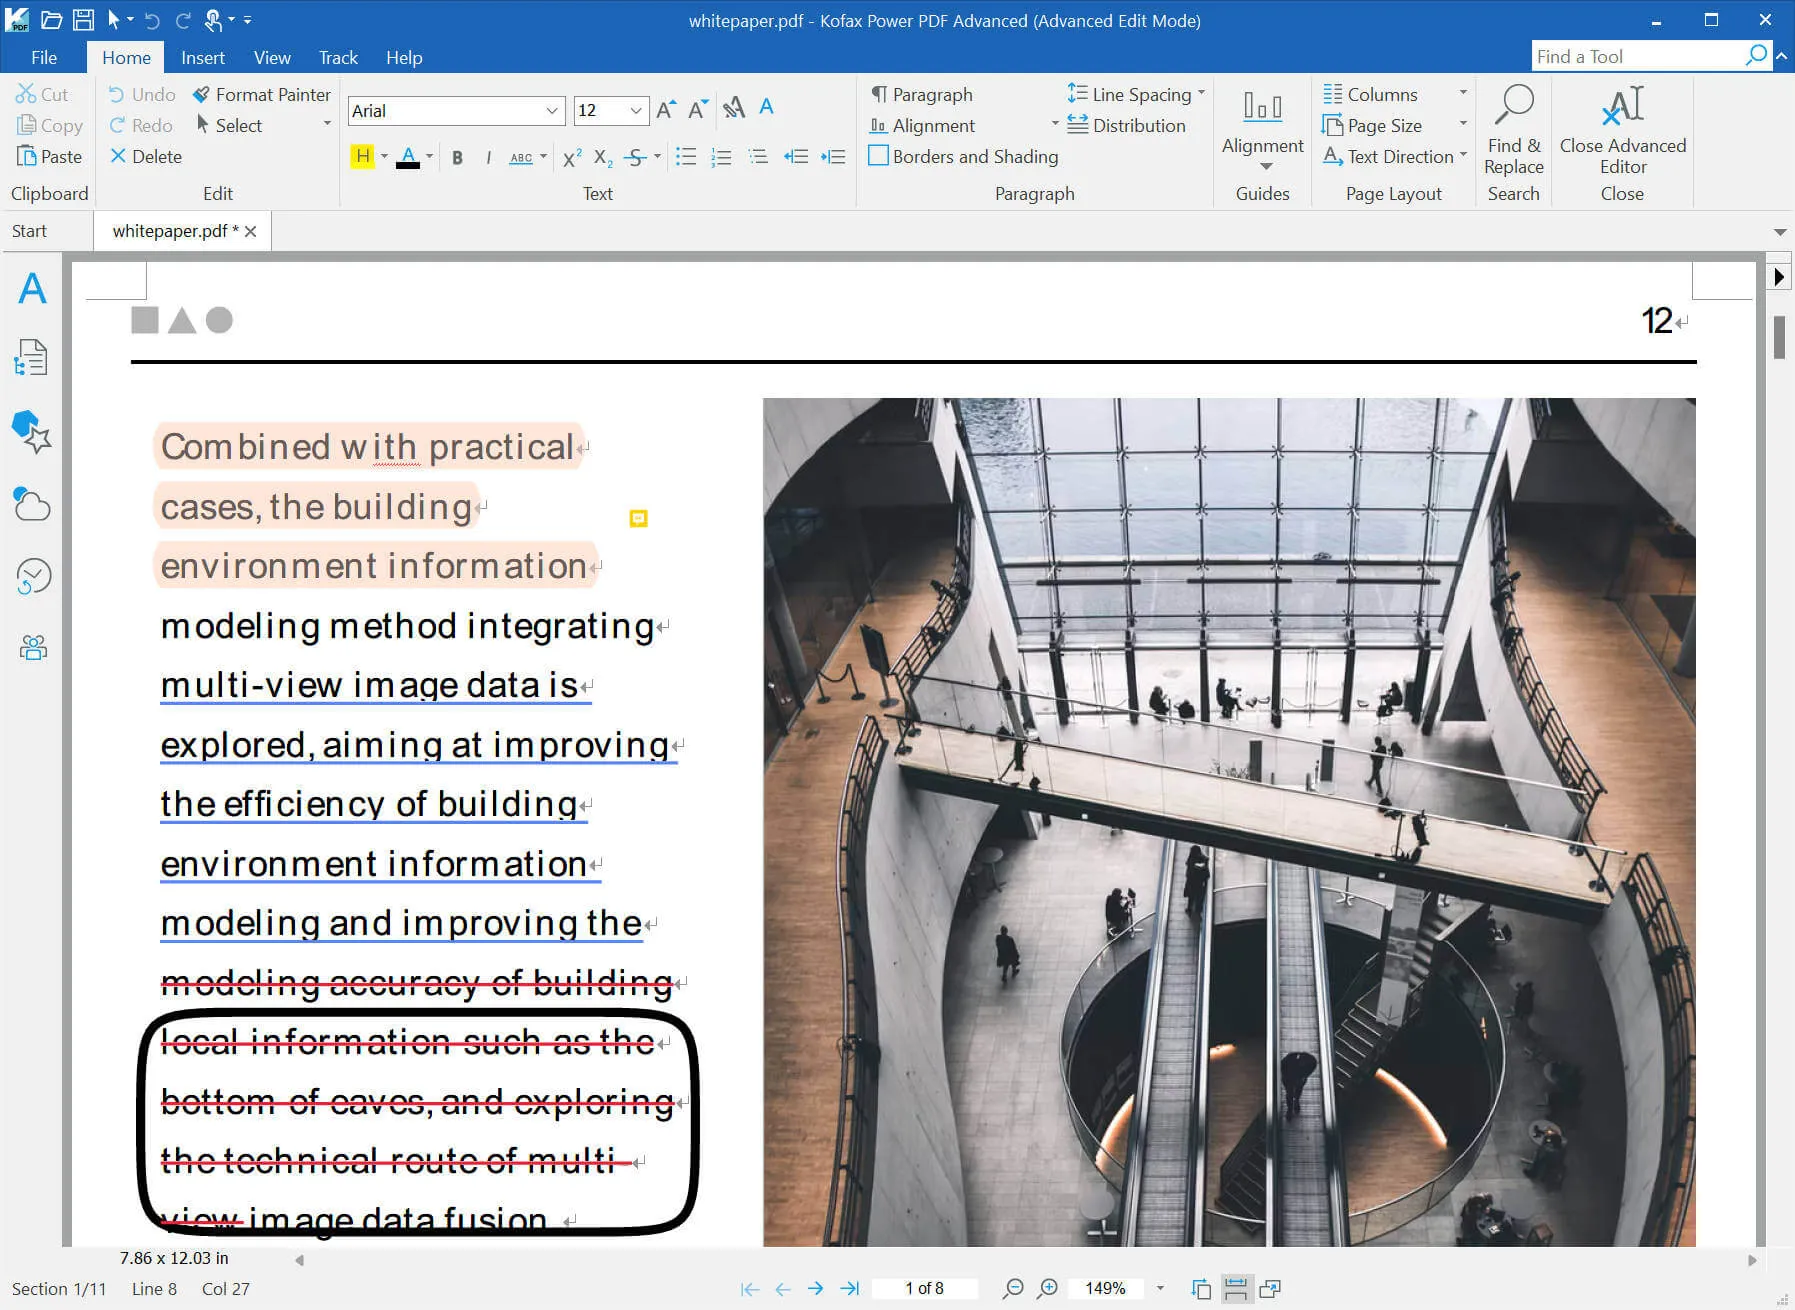Open the font size dropdown

[635, 111]
